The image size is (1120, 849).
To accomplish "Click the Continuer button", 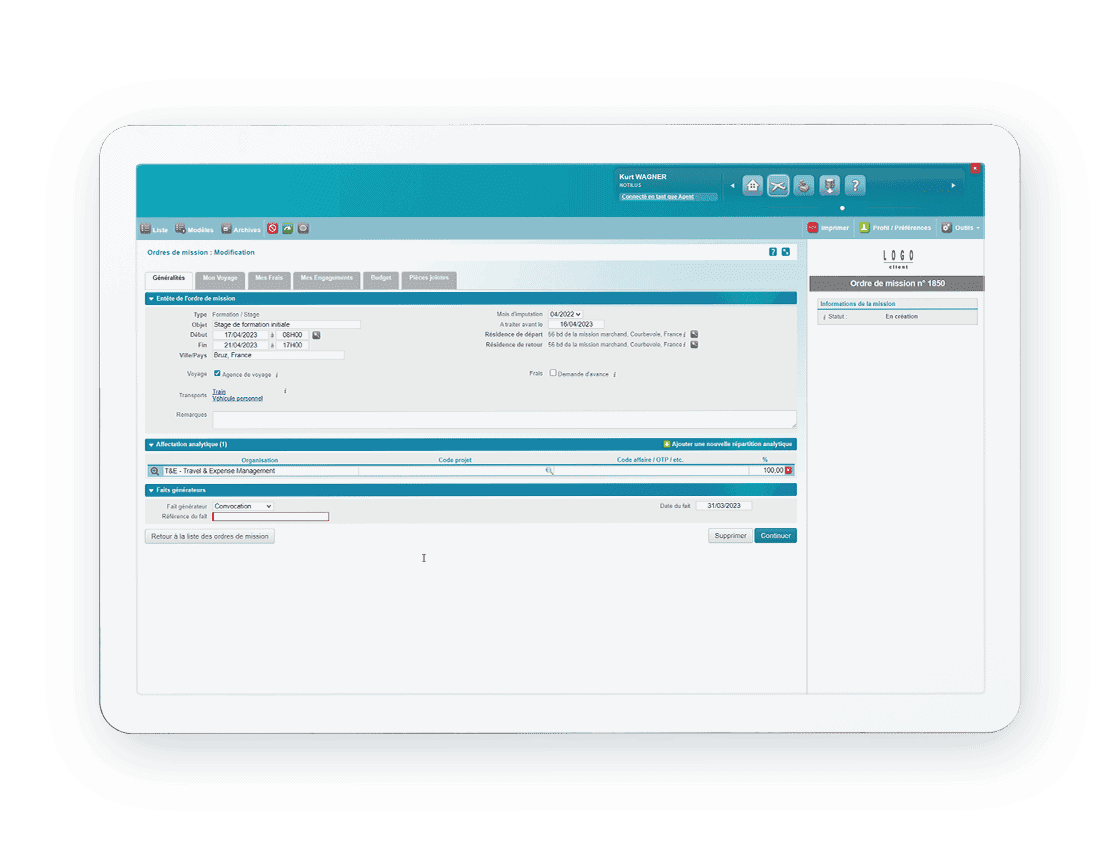I will (x=775, y=536).
